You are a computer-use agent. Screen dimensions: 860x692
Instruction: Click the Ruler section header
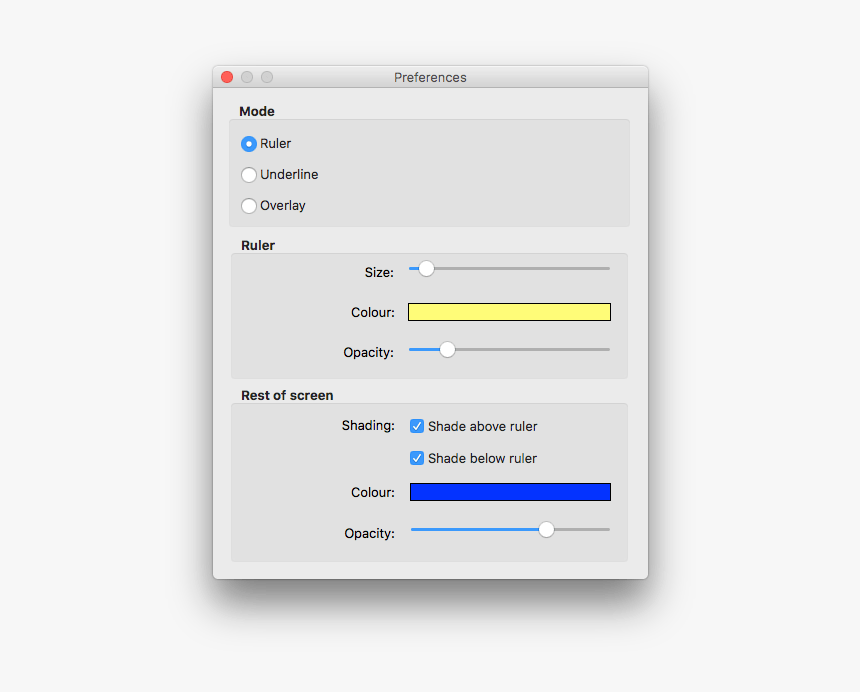[257, 245]
